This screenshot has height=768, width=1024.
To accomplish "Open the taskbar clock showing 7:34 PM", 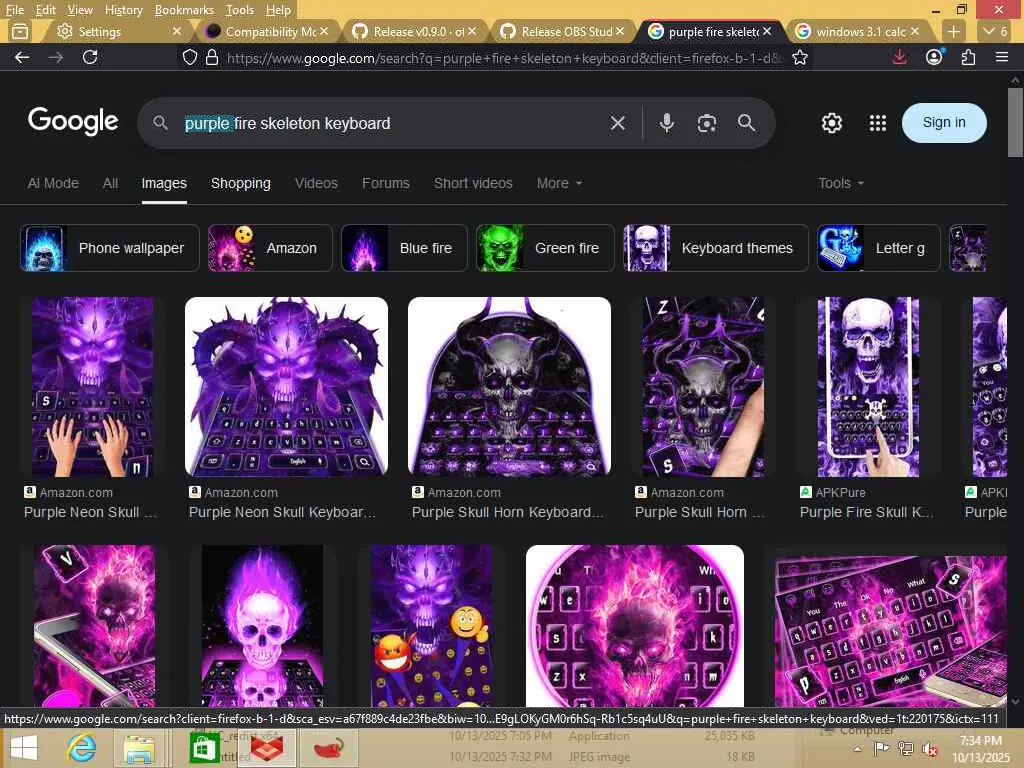I will click(980, 749).
